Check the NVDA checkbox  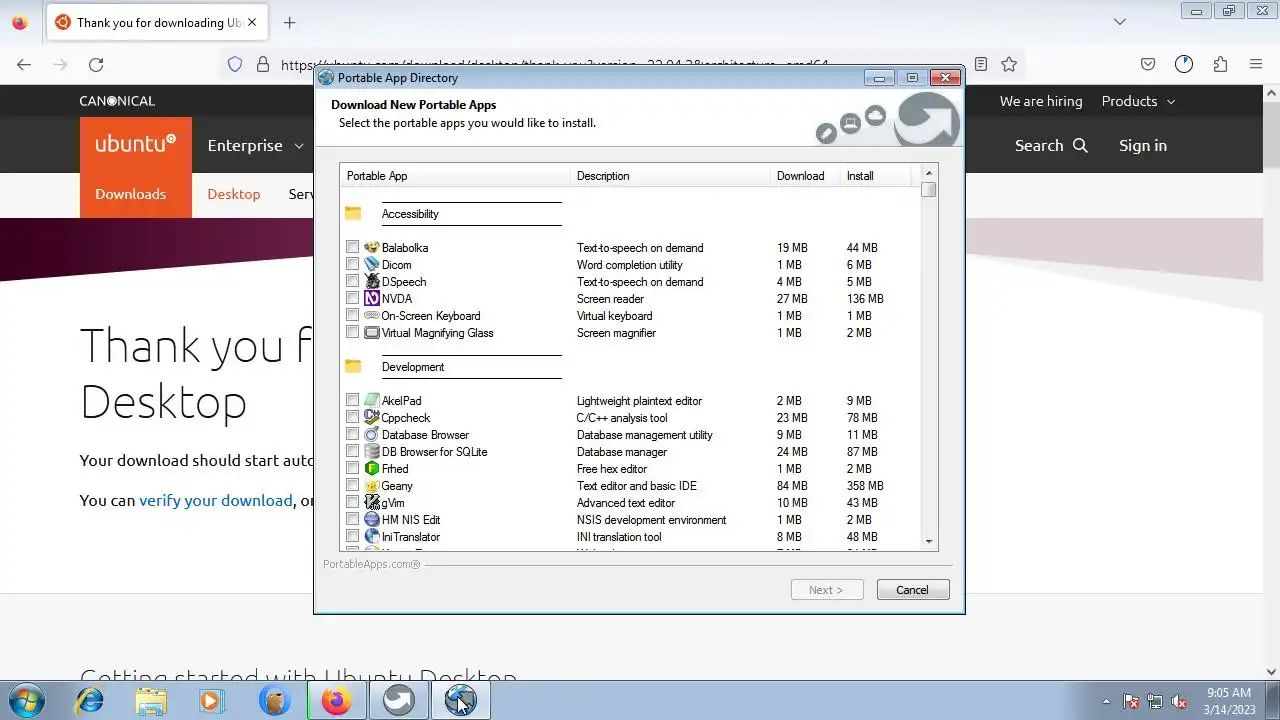pyautogui.click(x=352, y=298)
